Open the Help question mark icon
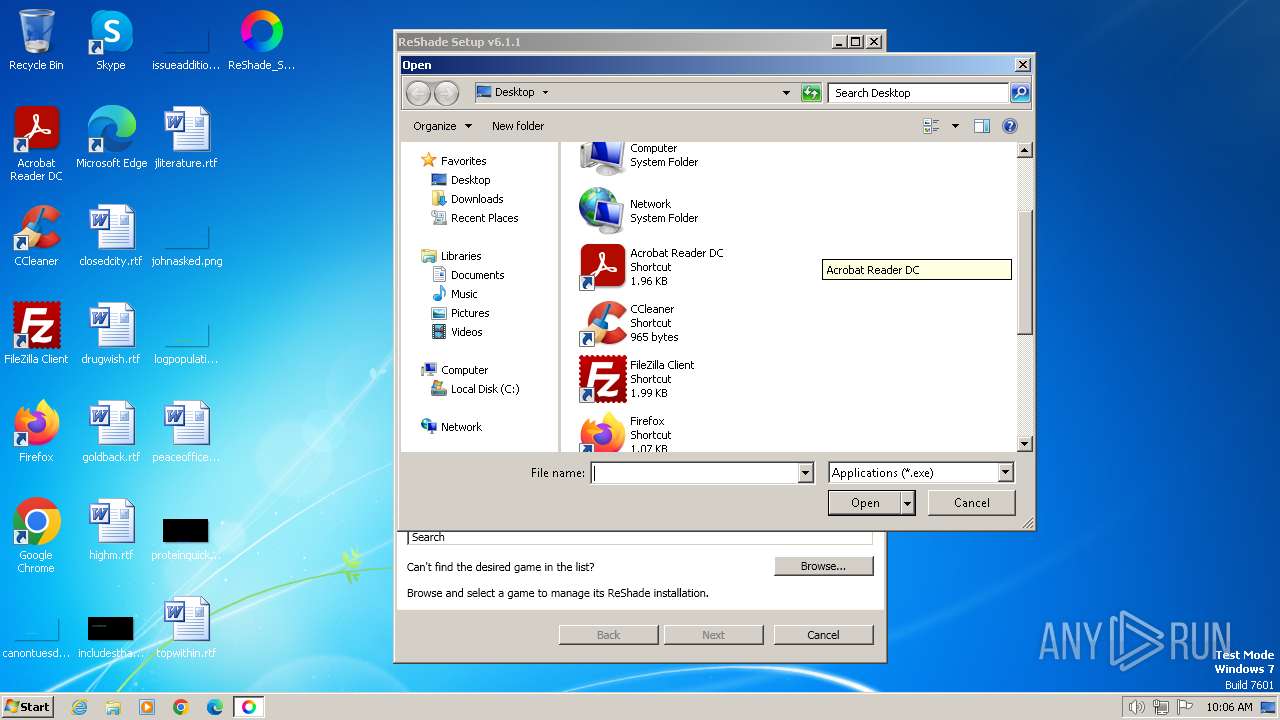Viewport: 1280px width, 720px height. point(1010,126)
